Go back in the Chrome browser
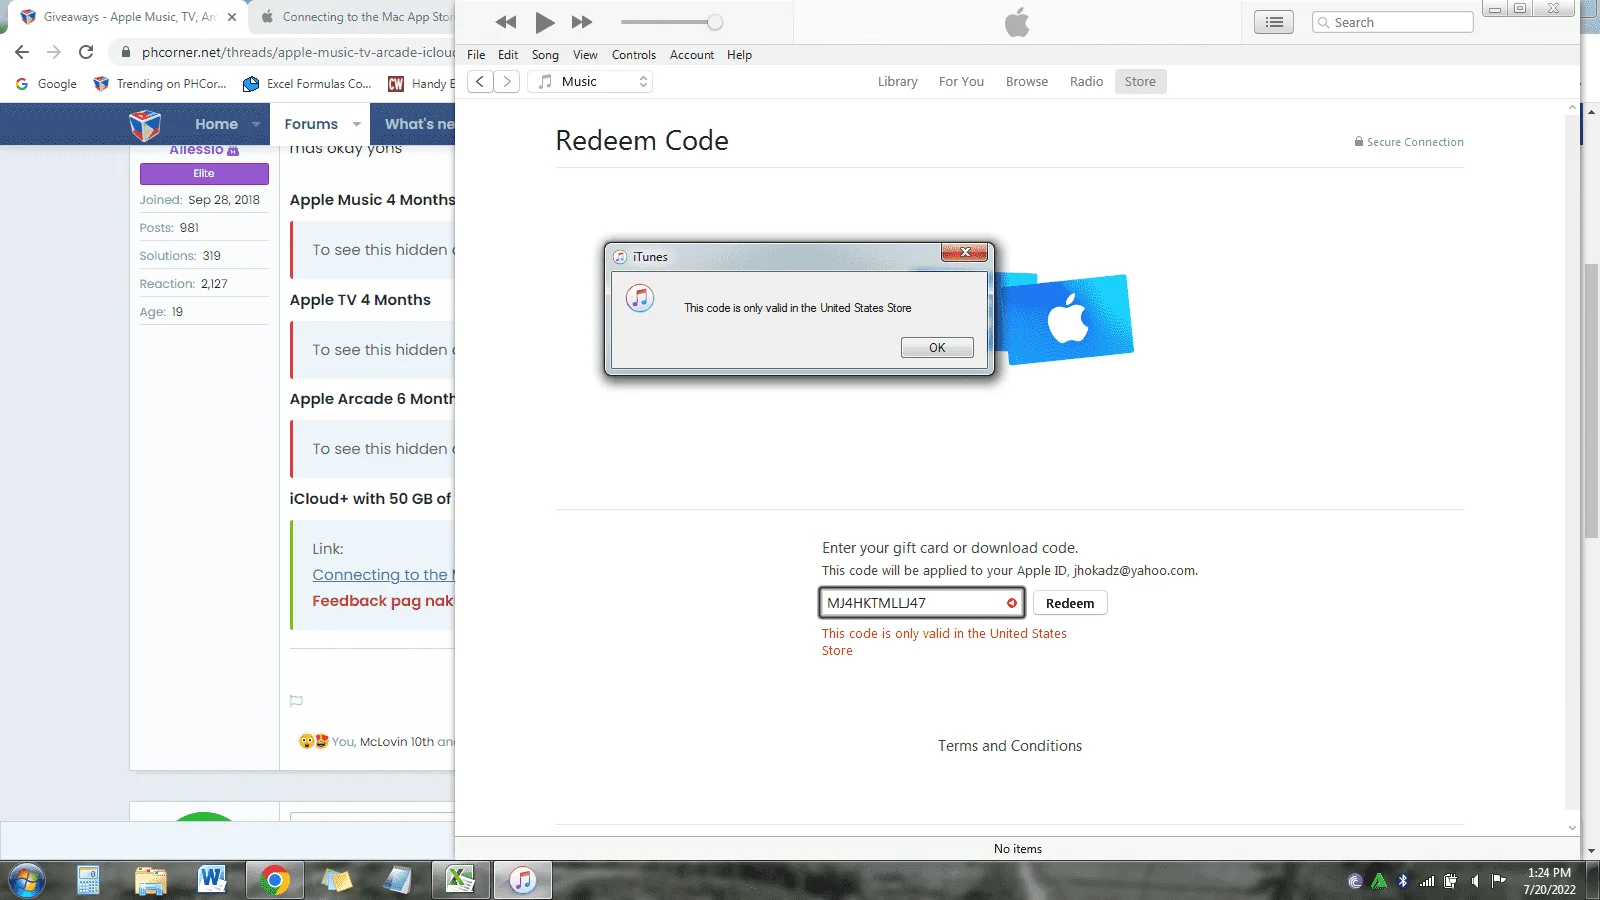 [22, 52]
